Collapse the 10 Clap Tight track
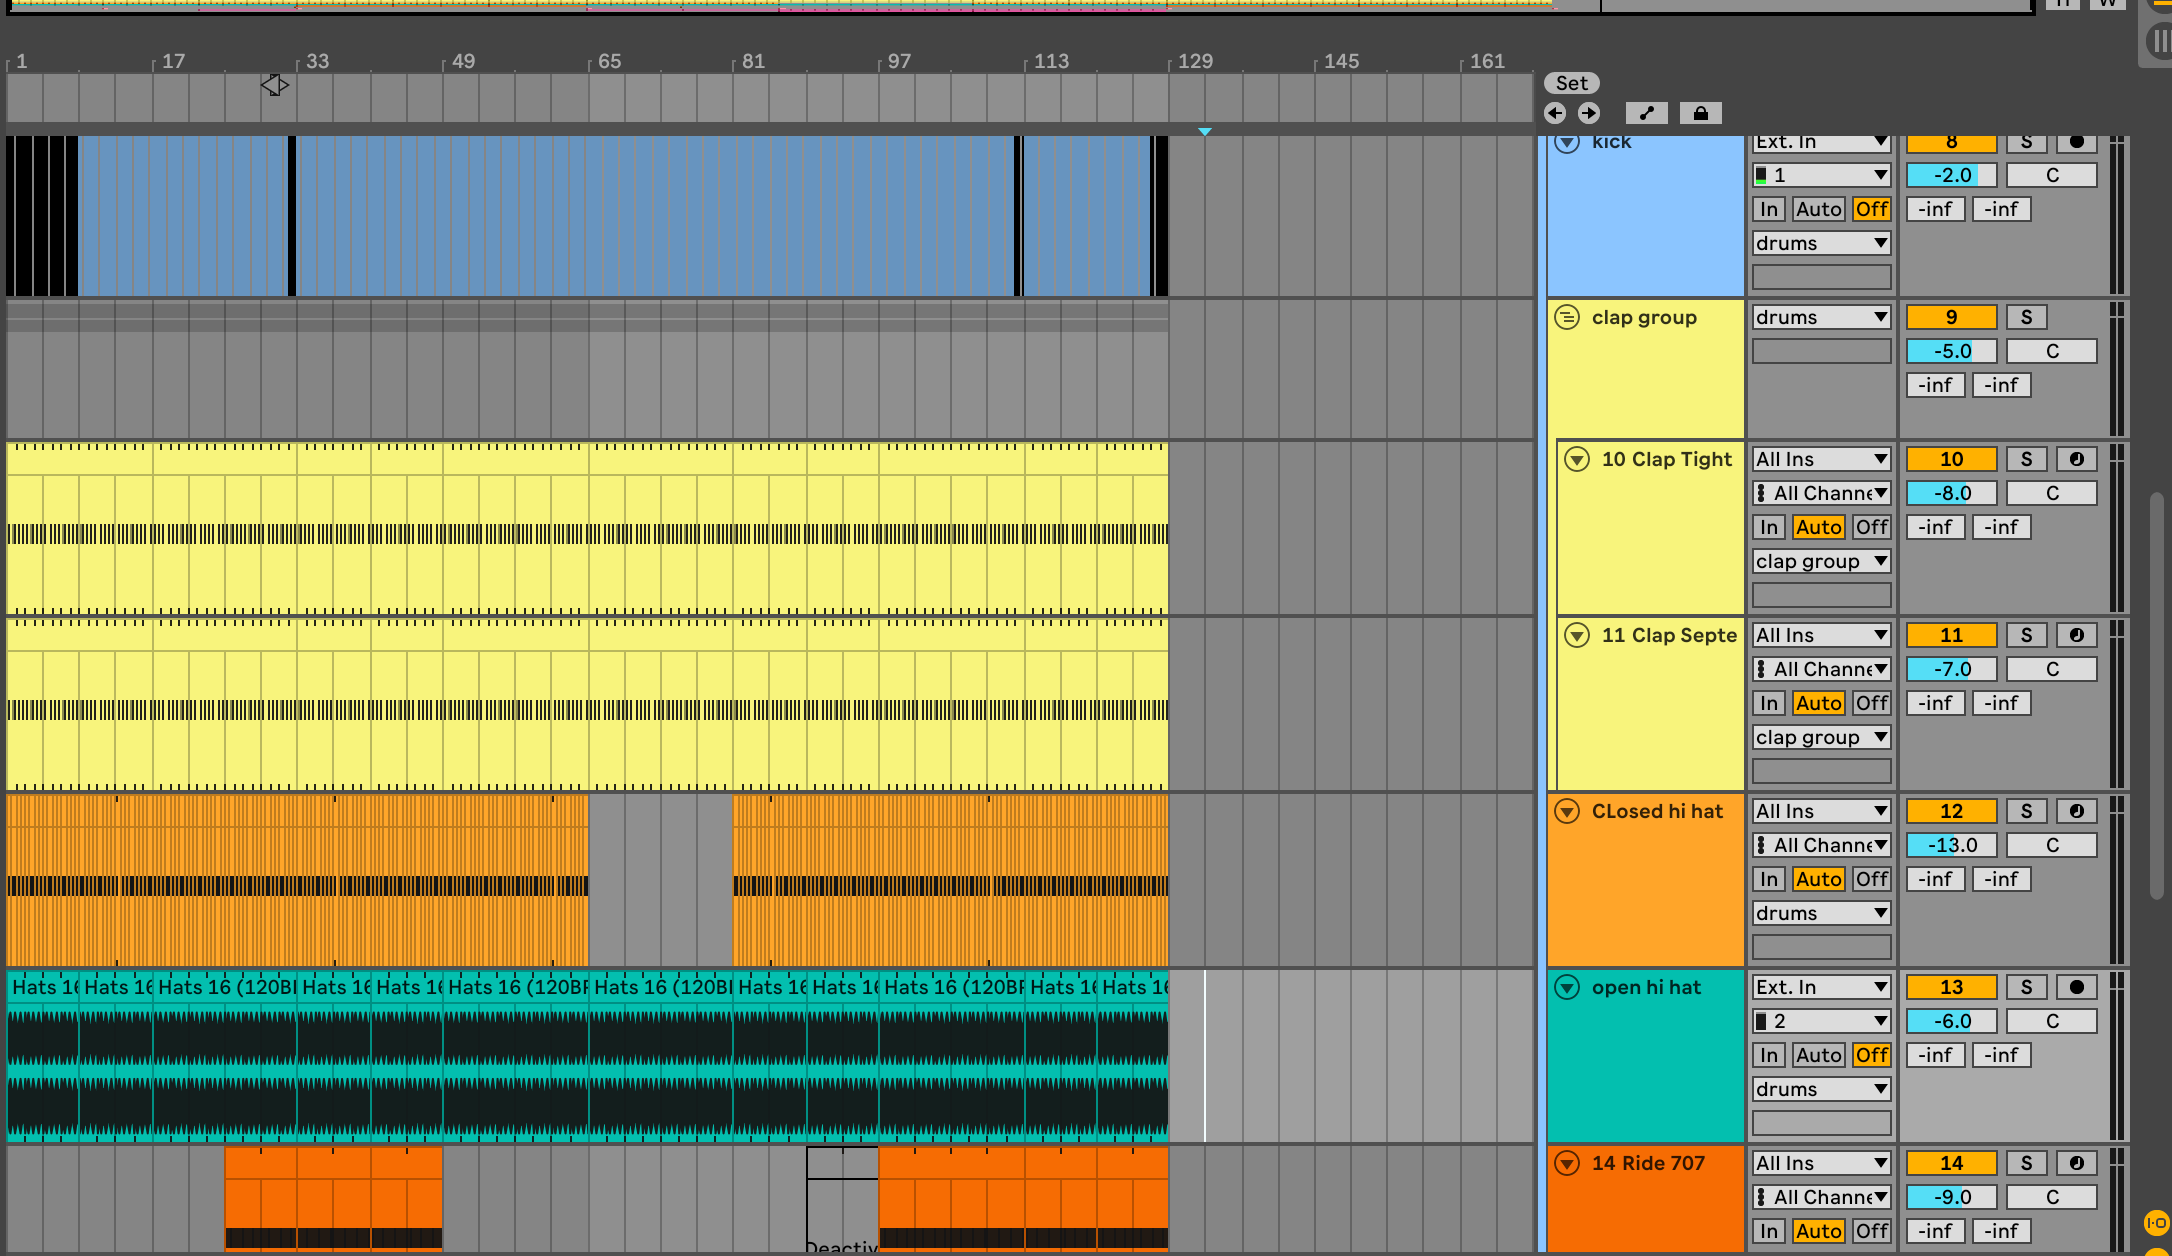2172x1256 pixels. [x=1577, y=459]
